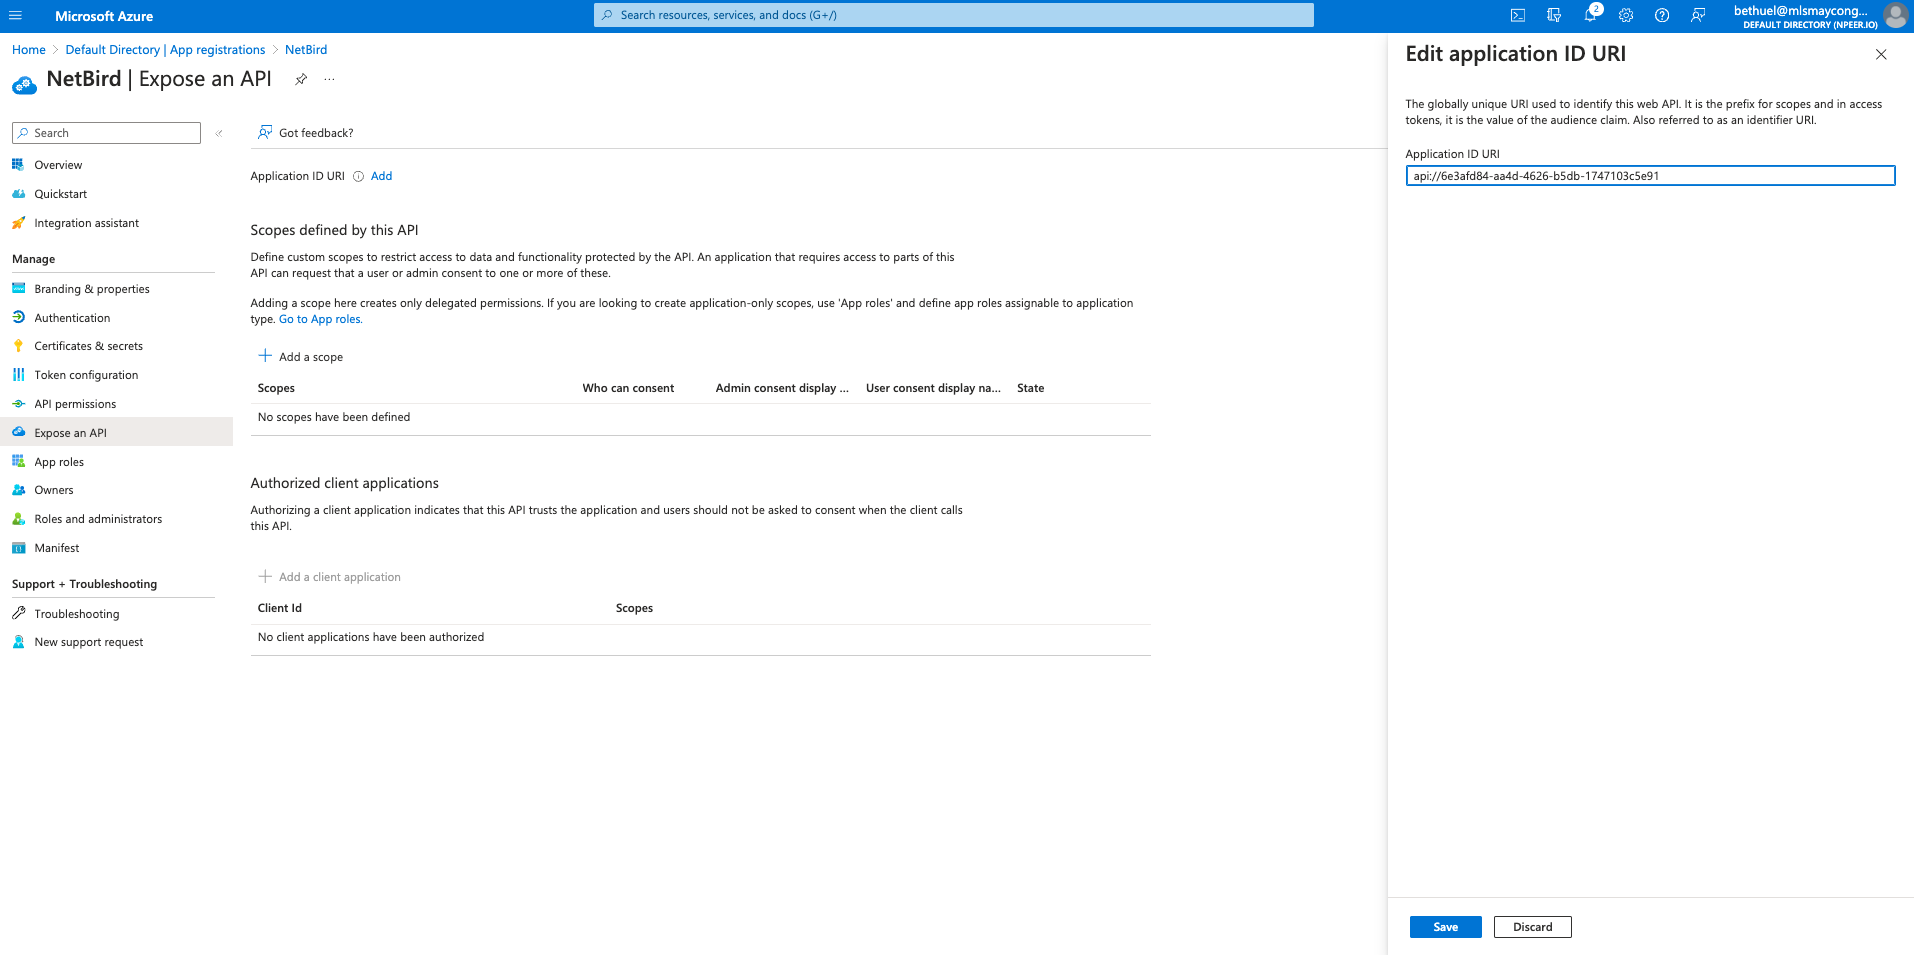This screenshot has width=1914, height=955.
Task: Open the ellipsis menu beside the pin icon
Action: click(x=328, y=78)
